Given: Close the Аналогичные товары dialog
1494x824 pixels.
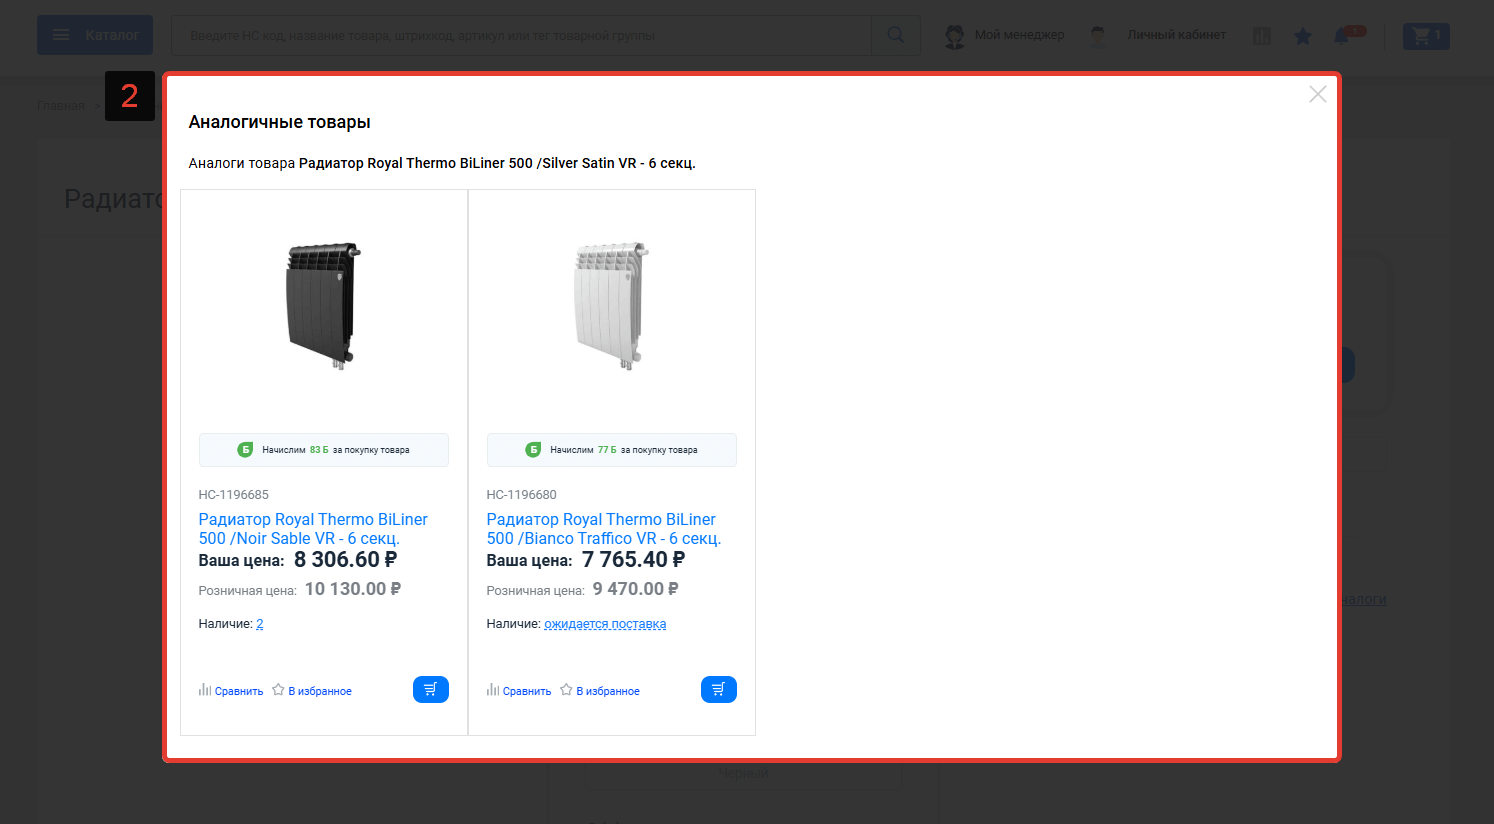Looking at the screenshot, I should point(1318,94).
